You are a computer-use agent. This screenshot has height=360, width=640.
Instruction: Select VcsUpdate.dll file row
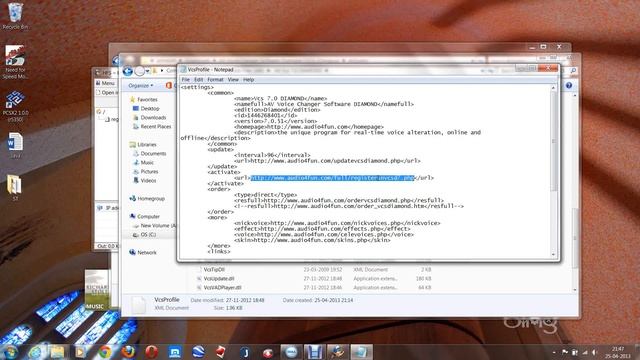click(x=313, y=278)
